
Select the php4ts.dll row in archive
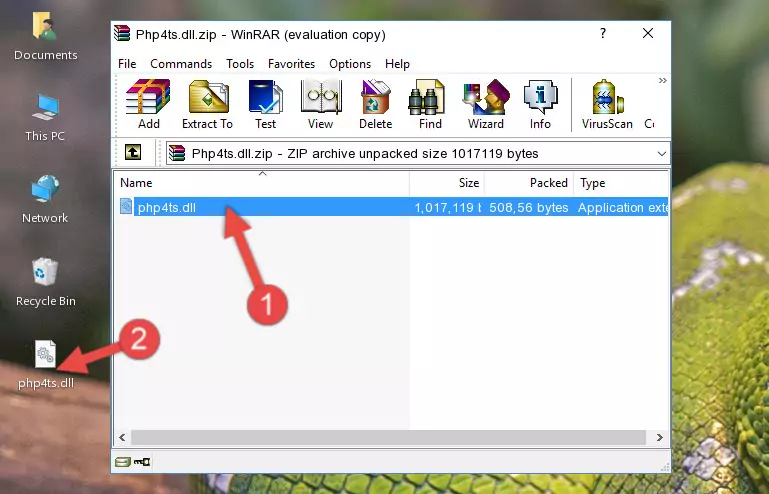click(x=392, y=207)
